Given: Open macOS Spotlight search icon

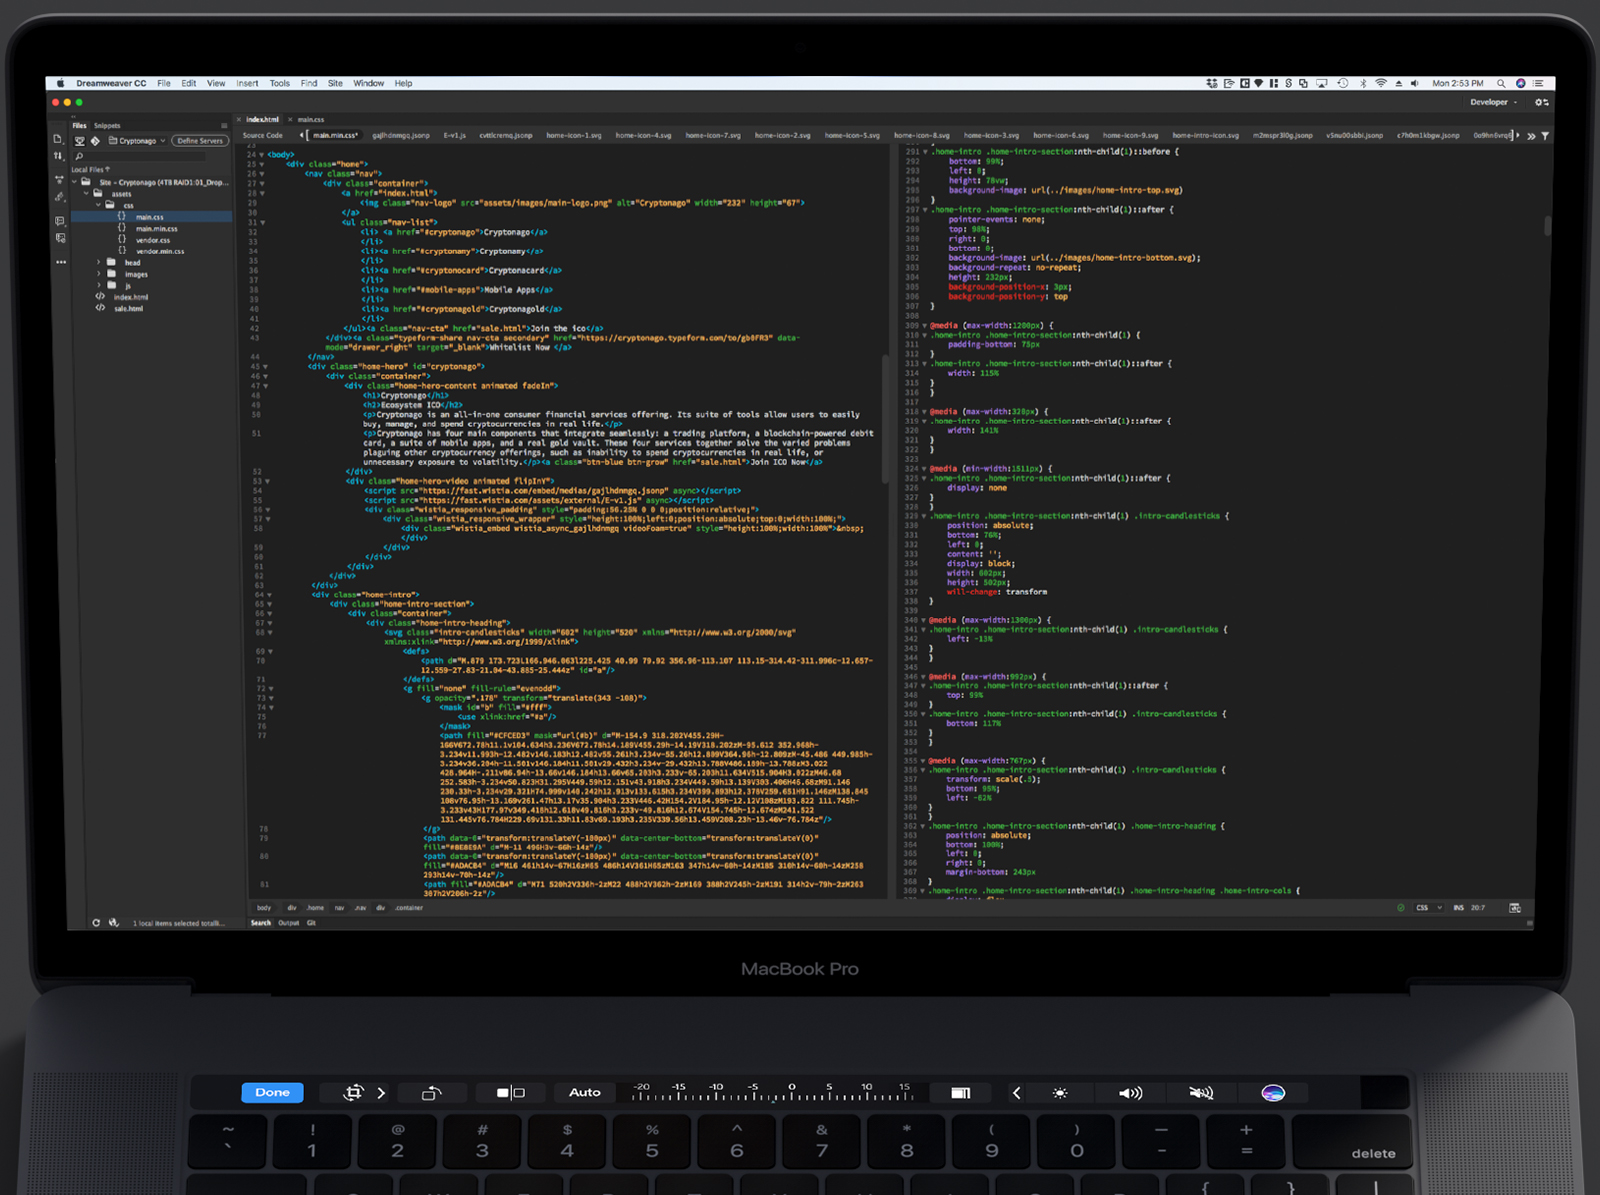Looking at the screenshot, I should tap(1501, 84).
